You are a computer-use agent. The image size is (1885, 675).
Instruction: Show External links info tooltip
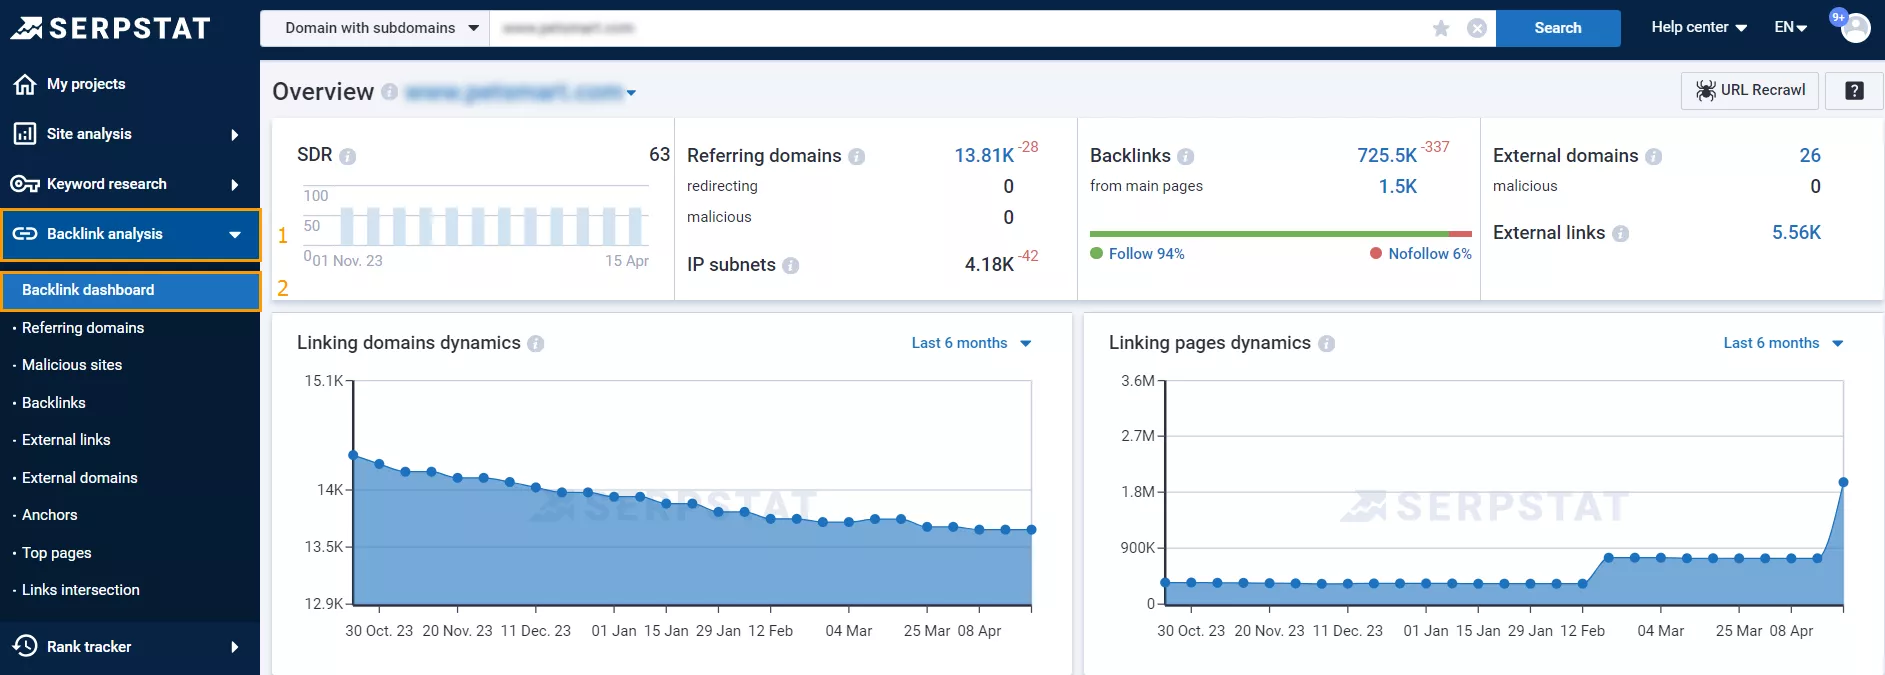click(1621, 234)
